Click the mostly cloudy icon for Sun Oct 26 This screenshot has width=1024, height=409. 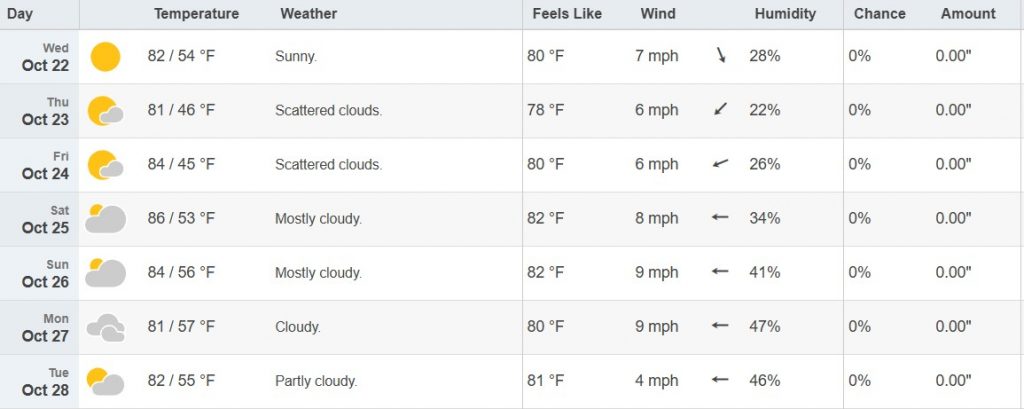tap(105, 272)
